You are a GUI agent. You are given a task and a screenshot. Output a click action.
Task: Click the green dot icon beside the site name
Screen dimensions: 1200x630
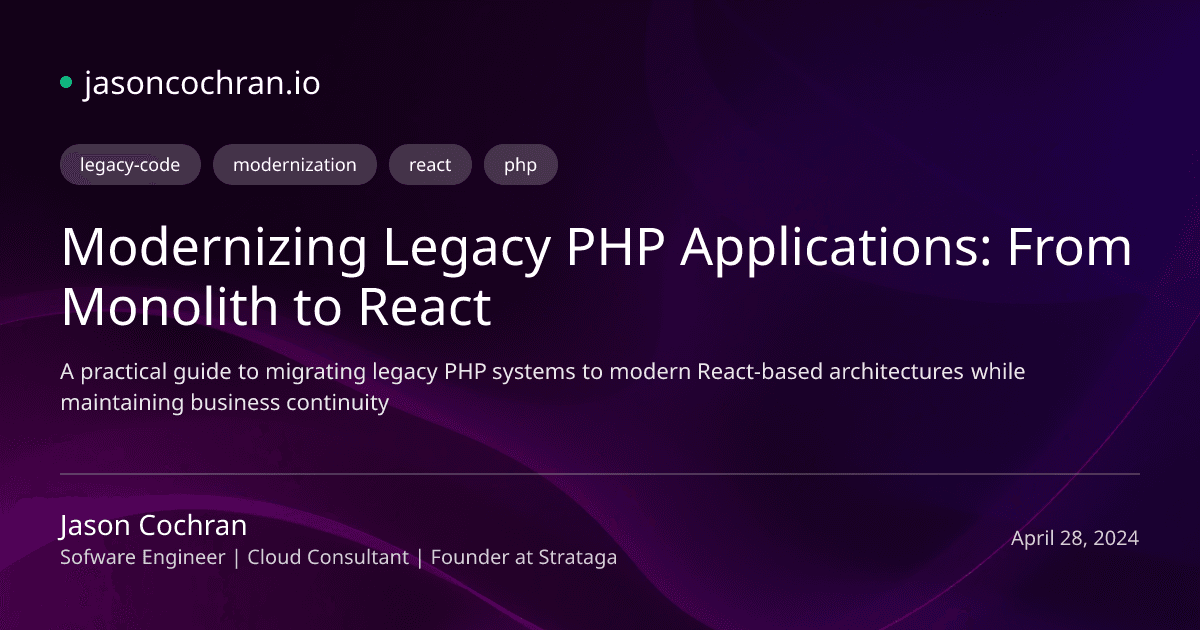pos(66,80)
